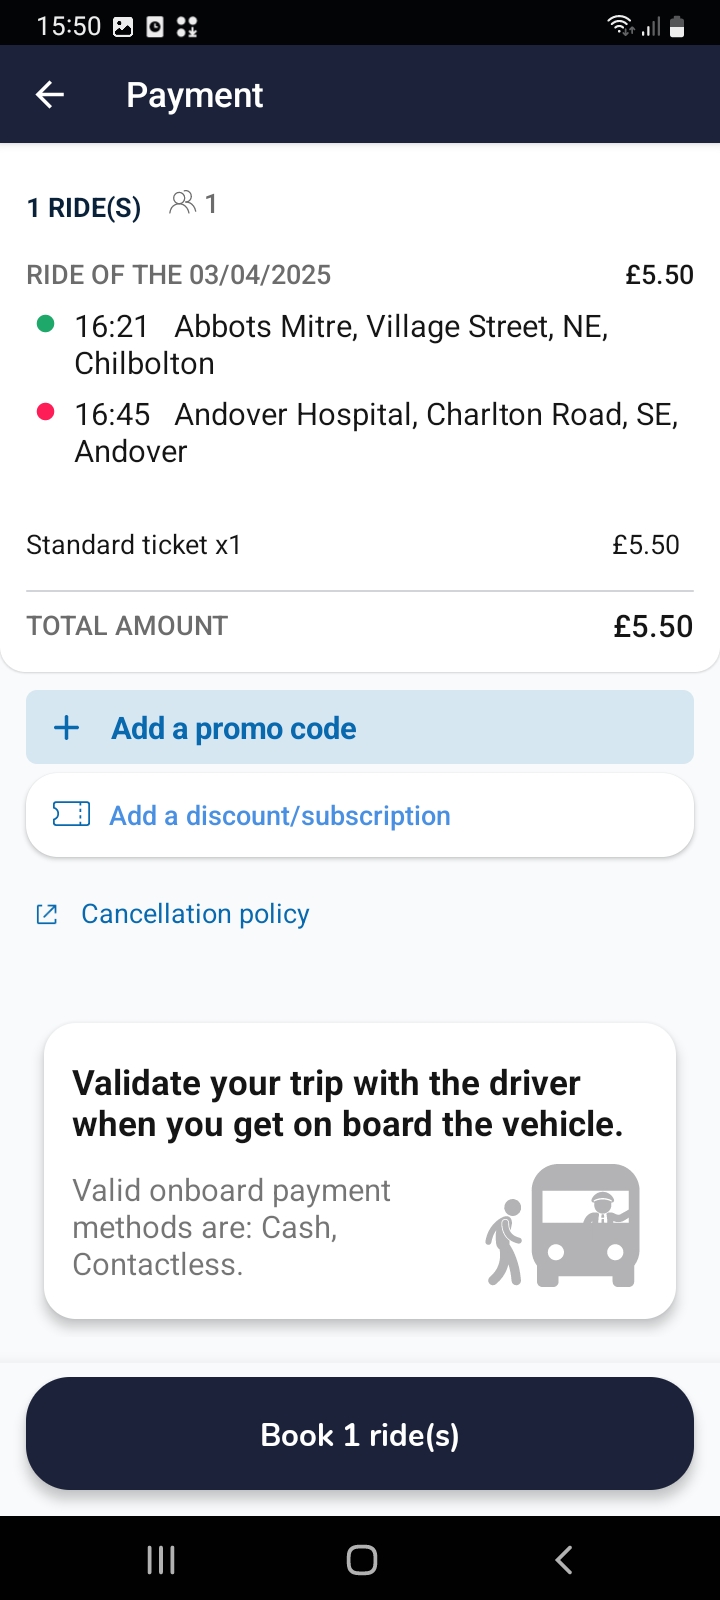This screenshot has height=1600, width=720.
Task: Tap the green pickup stop dot
Action: click(45, 324)
